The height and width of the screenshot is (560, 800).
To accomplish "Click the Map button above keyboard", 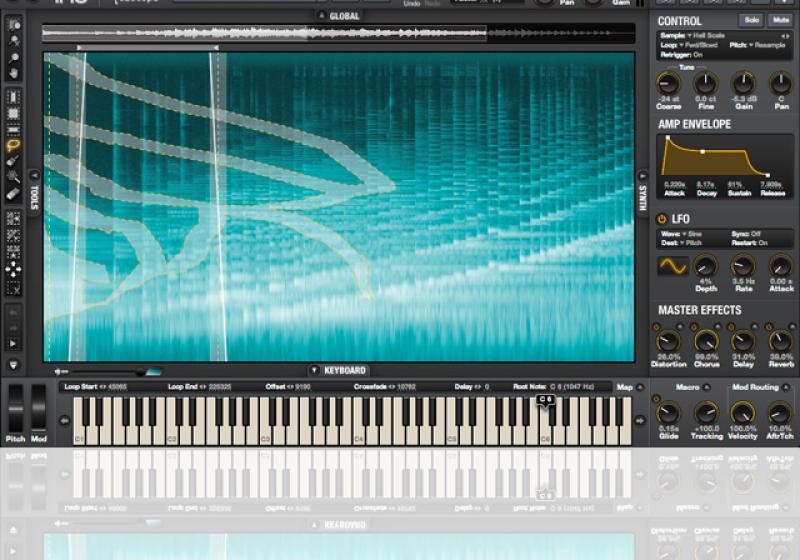I will (625, 386).
